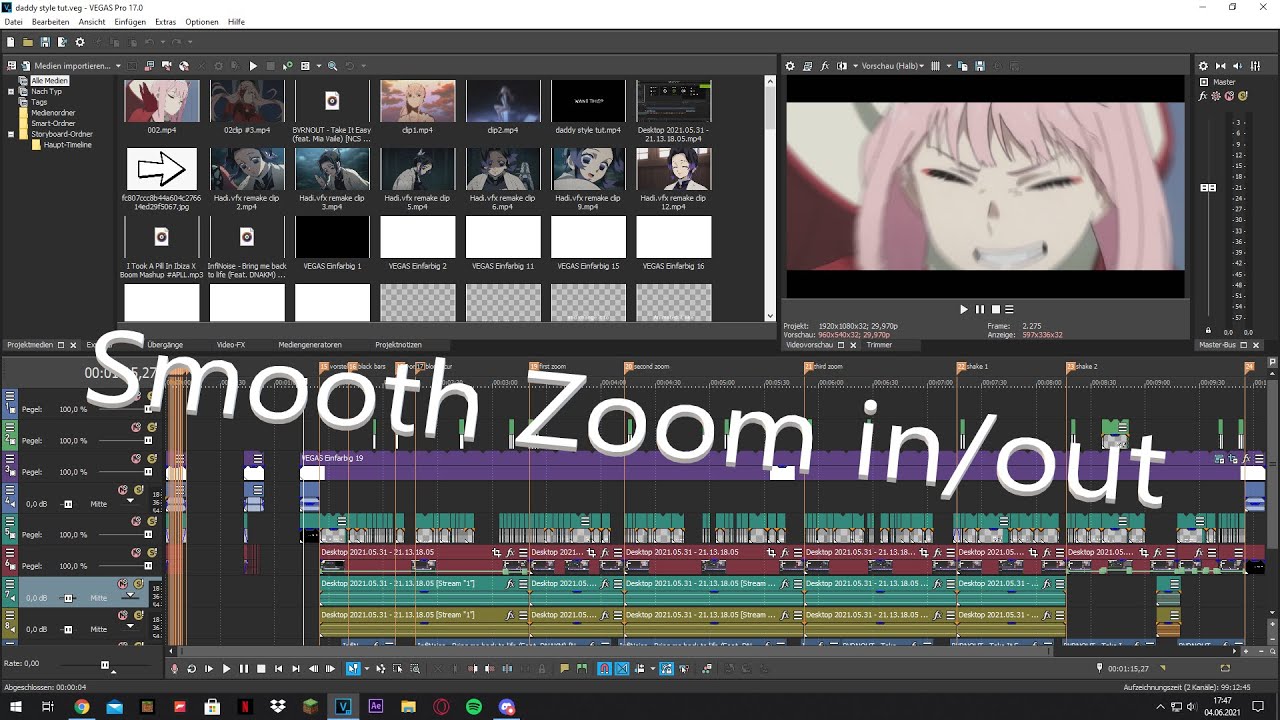Stop playback in timeline transport bar
1280x720 pixels.
point(261,669)
